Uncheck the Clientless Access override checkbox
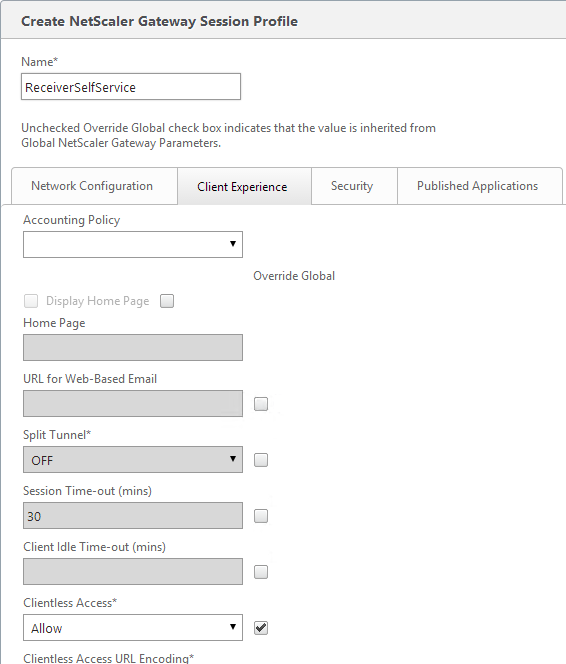Viewport: 566px width, 664px height. [x=261, y=628]
